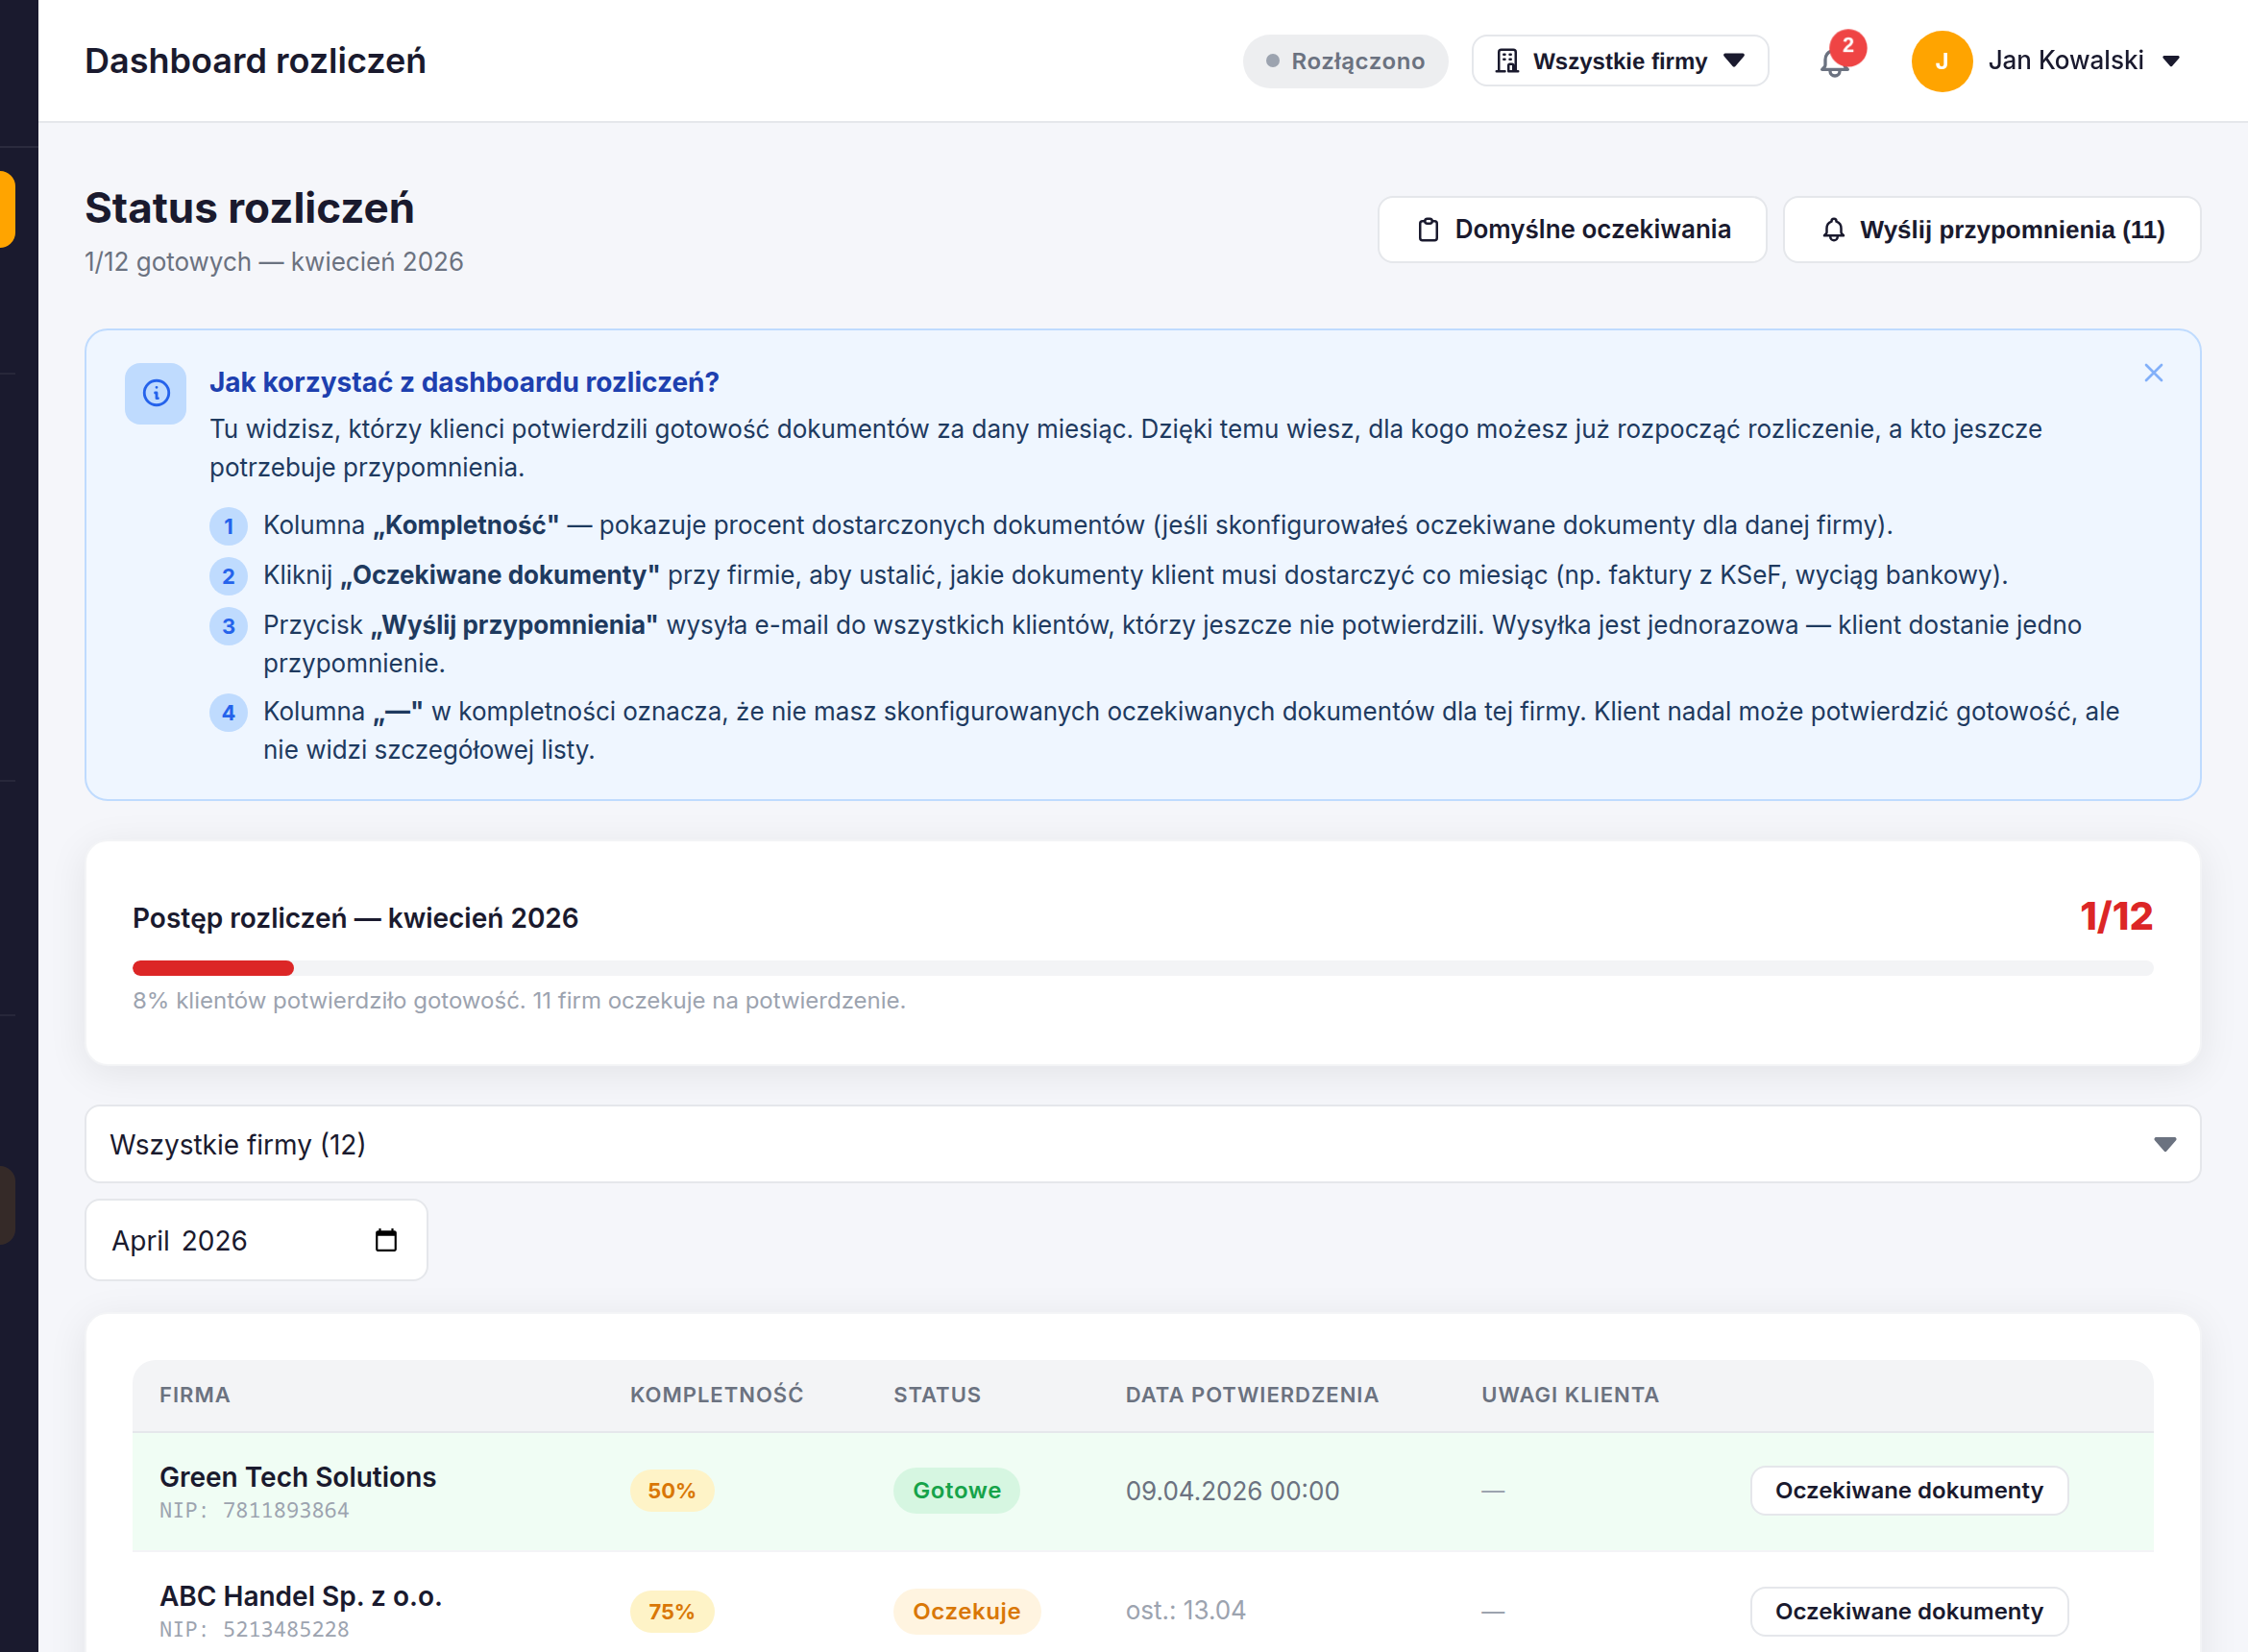The image size is (2248, 1652).
Task: Click the 1/12 progress counter
Action: pos(2116,917)
